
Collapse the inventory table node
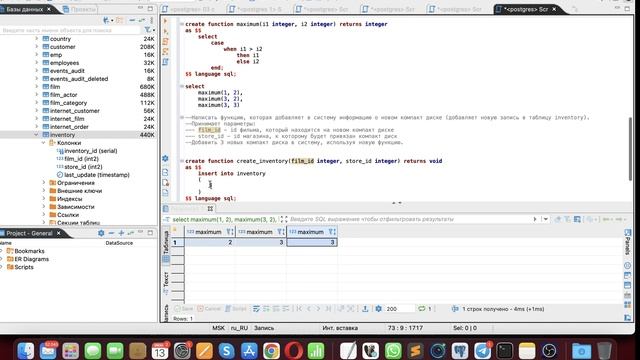pyautogui.click(x=36, y=134)
